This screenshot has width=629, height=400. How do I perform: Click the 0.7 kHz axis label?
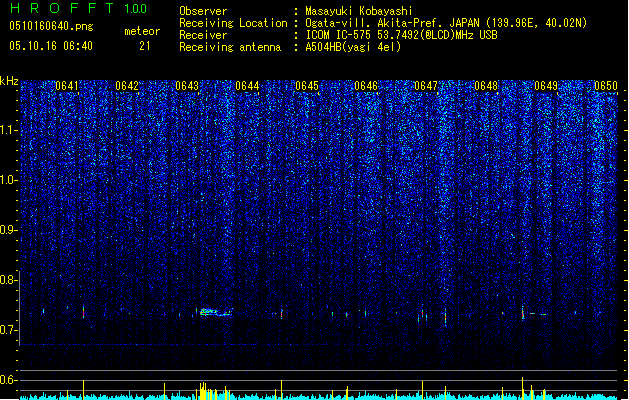[8, 330]
